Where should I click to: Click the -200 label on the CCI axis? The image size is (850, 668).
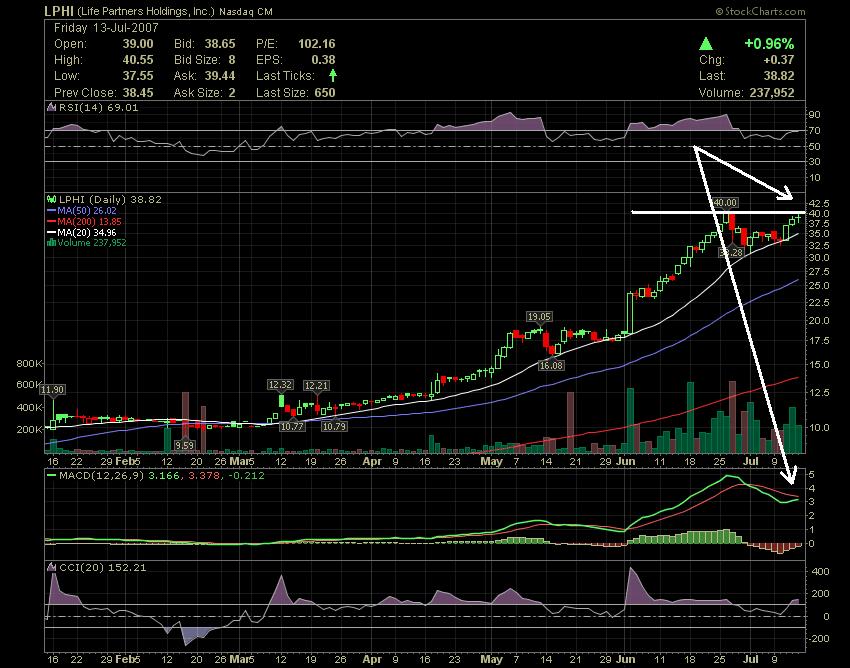coord(819,639)
